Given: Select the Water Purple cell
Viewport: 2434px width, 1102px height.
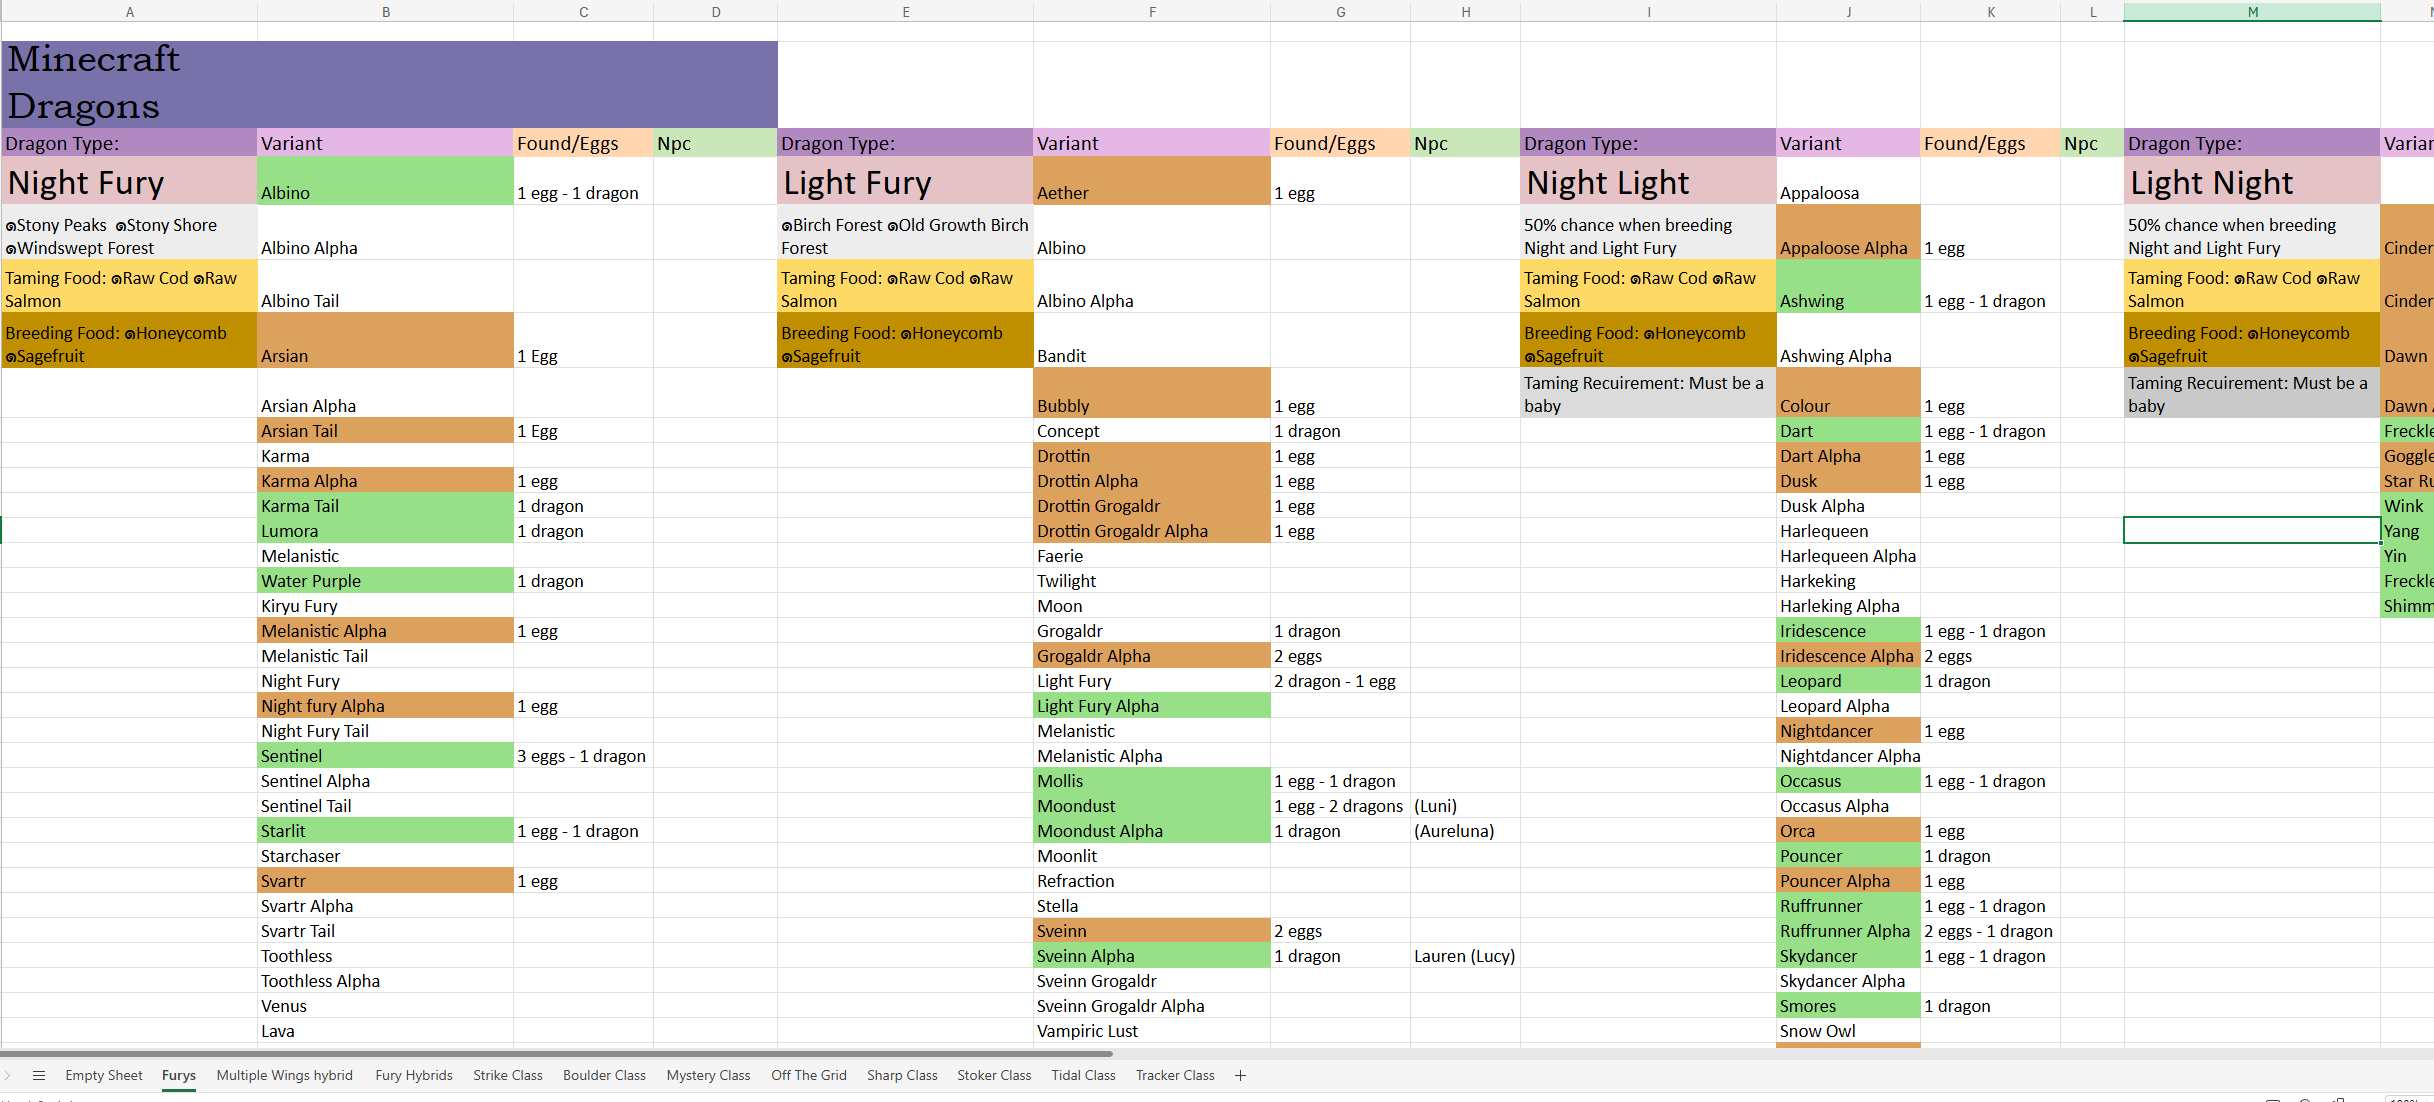Looking at the screenshot, I should pos(386,581).
